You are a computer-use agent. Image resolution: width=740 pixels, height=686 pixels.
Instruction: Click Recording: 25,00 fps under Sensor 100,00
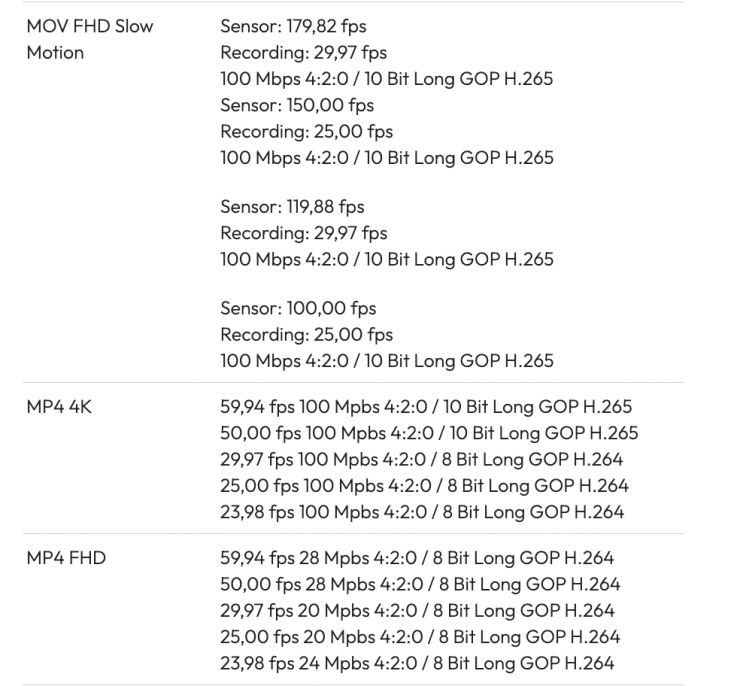pyautogui.click(x=306, y=334)
